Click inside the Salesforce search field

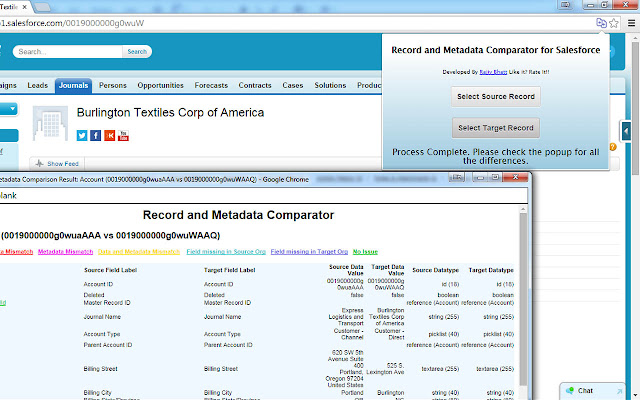[x=68, y=52]
